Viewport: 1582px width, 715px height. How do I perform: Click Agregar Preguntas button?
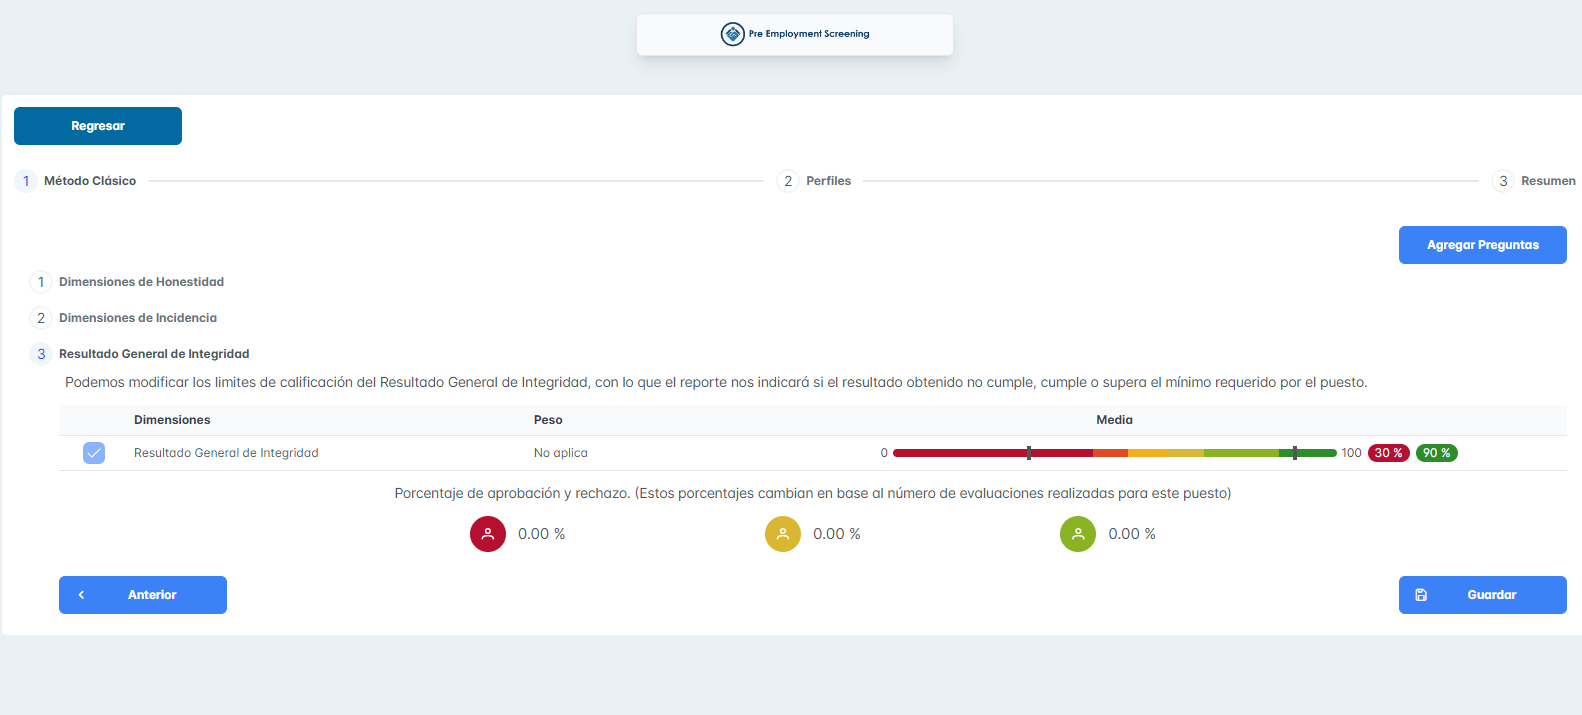pyautogui.click(x=1482, y=245)
